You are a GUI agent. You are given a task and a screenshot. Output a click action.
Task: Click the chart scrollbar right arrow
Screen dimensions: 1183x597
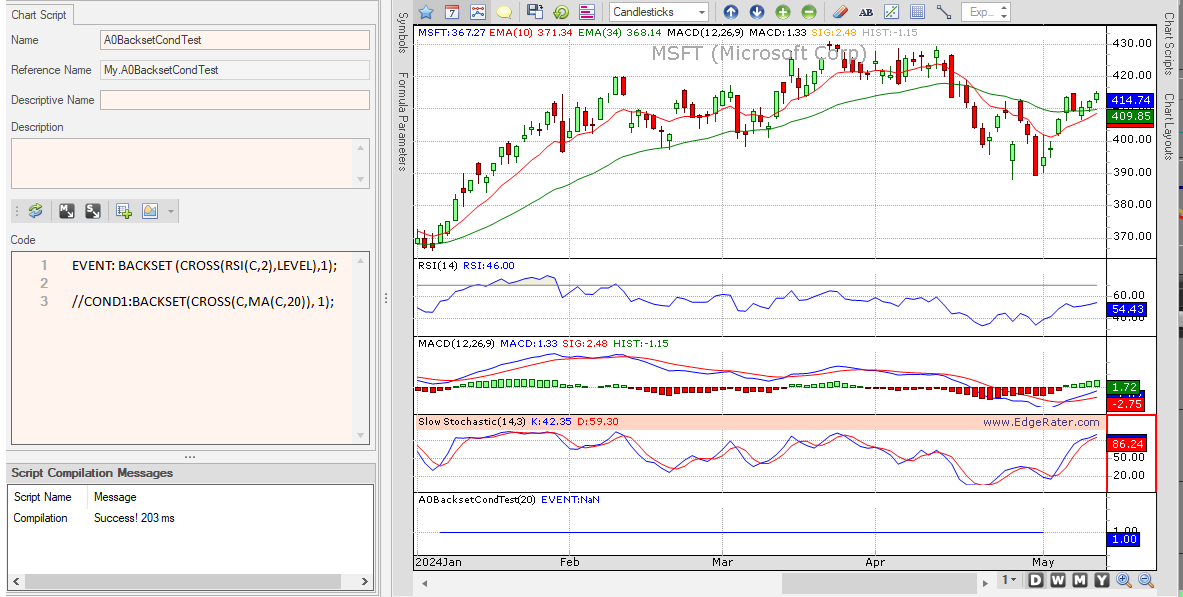(x=985, y=583)
